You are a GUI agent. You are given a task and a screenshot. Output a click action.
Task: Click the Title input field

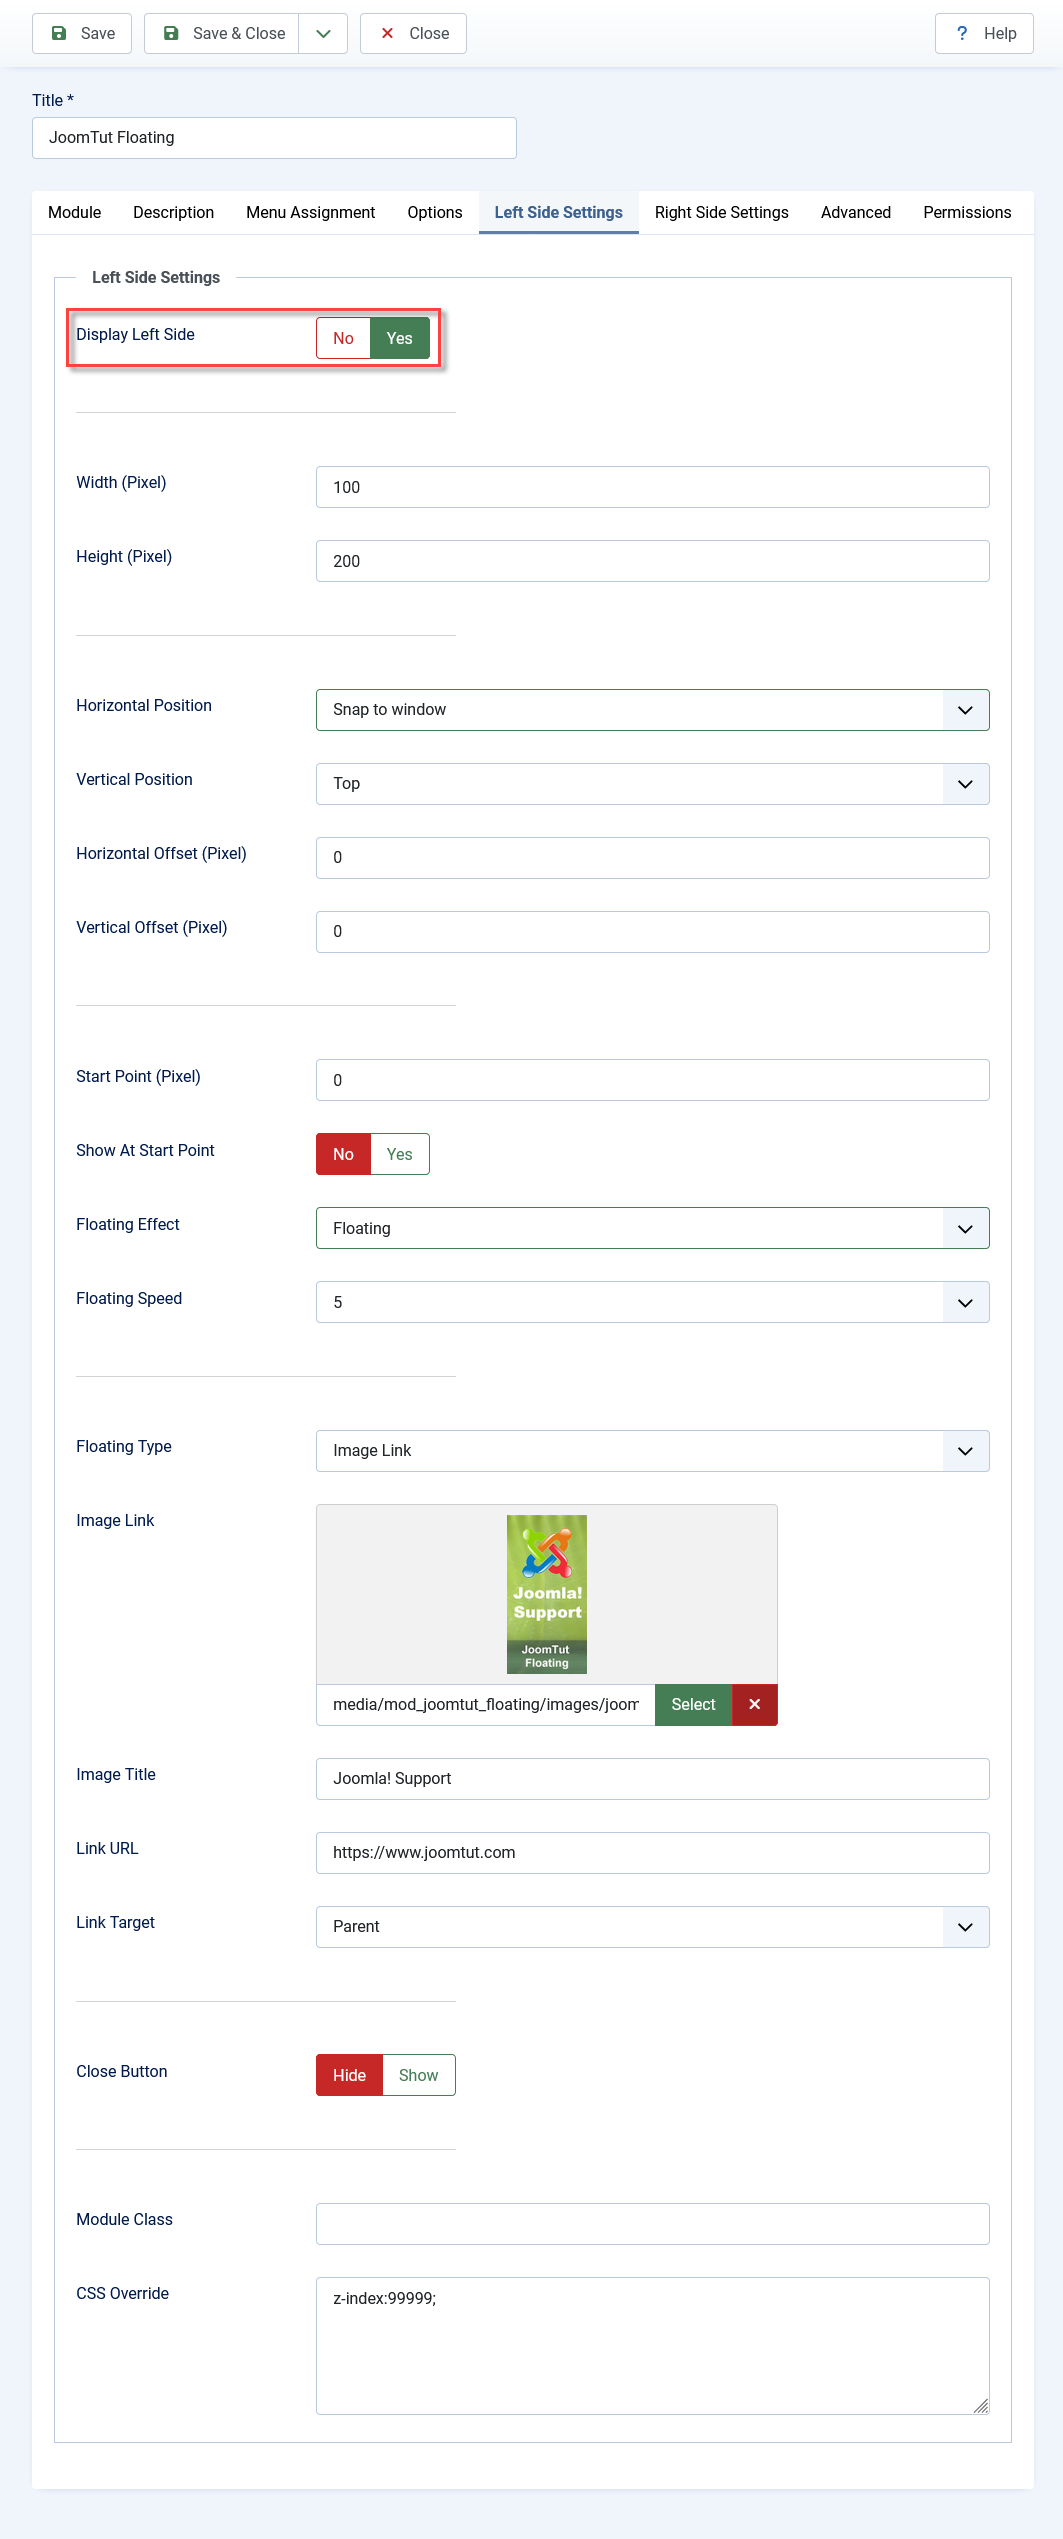point(274,138)
